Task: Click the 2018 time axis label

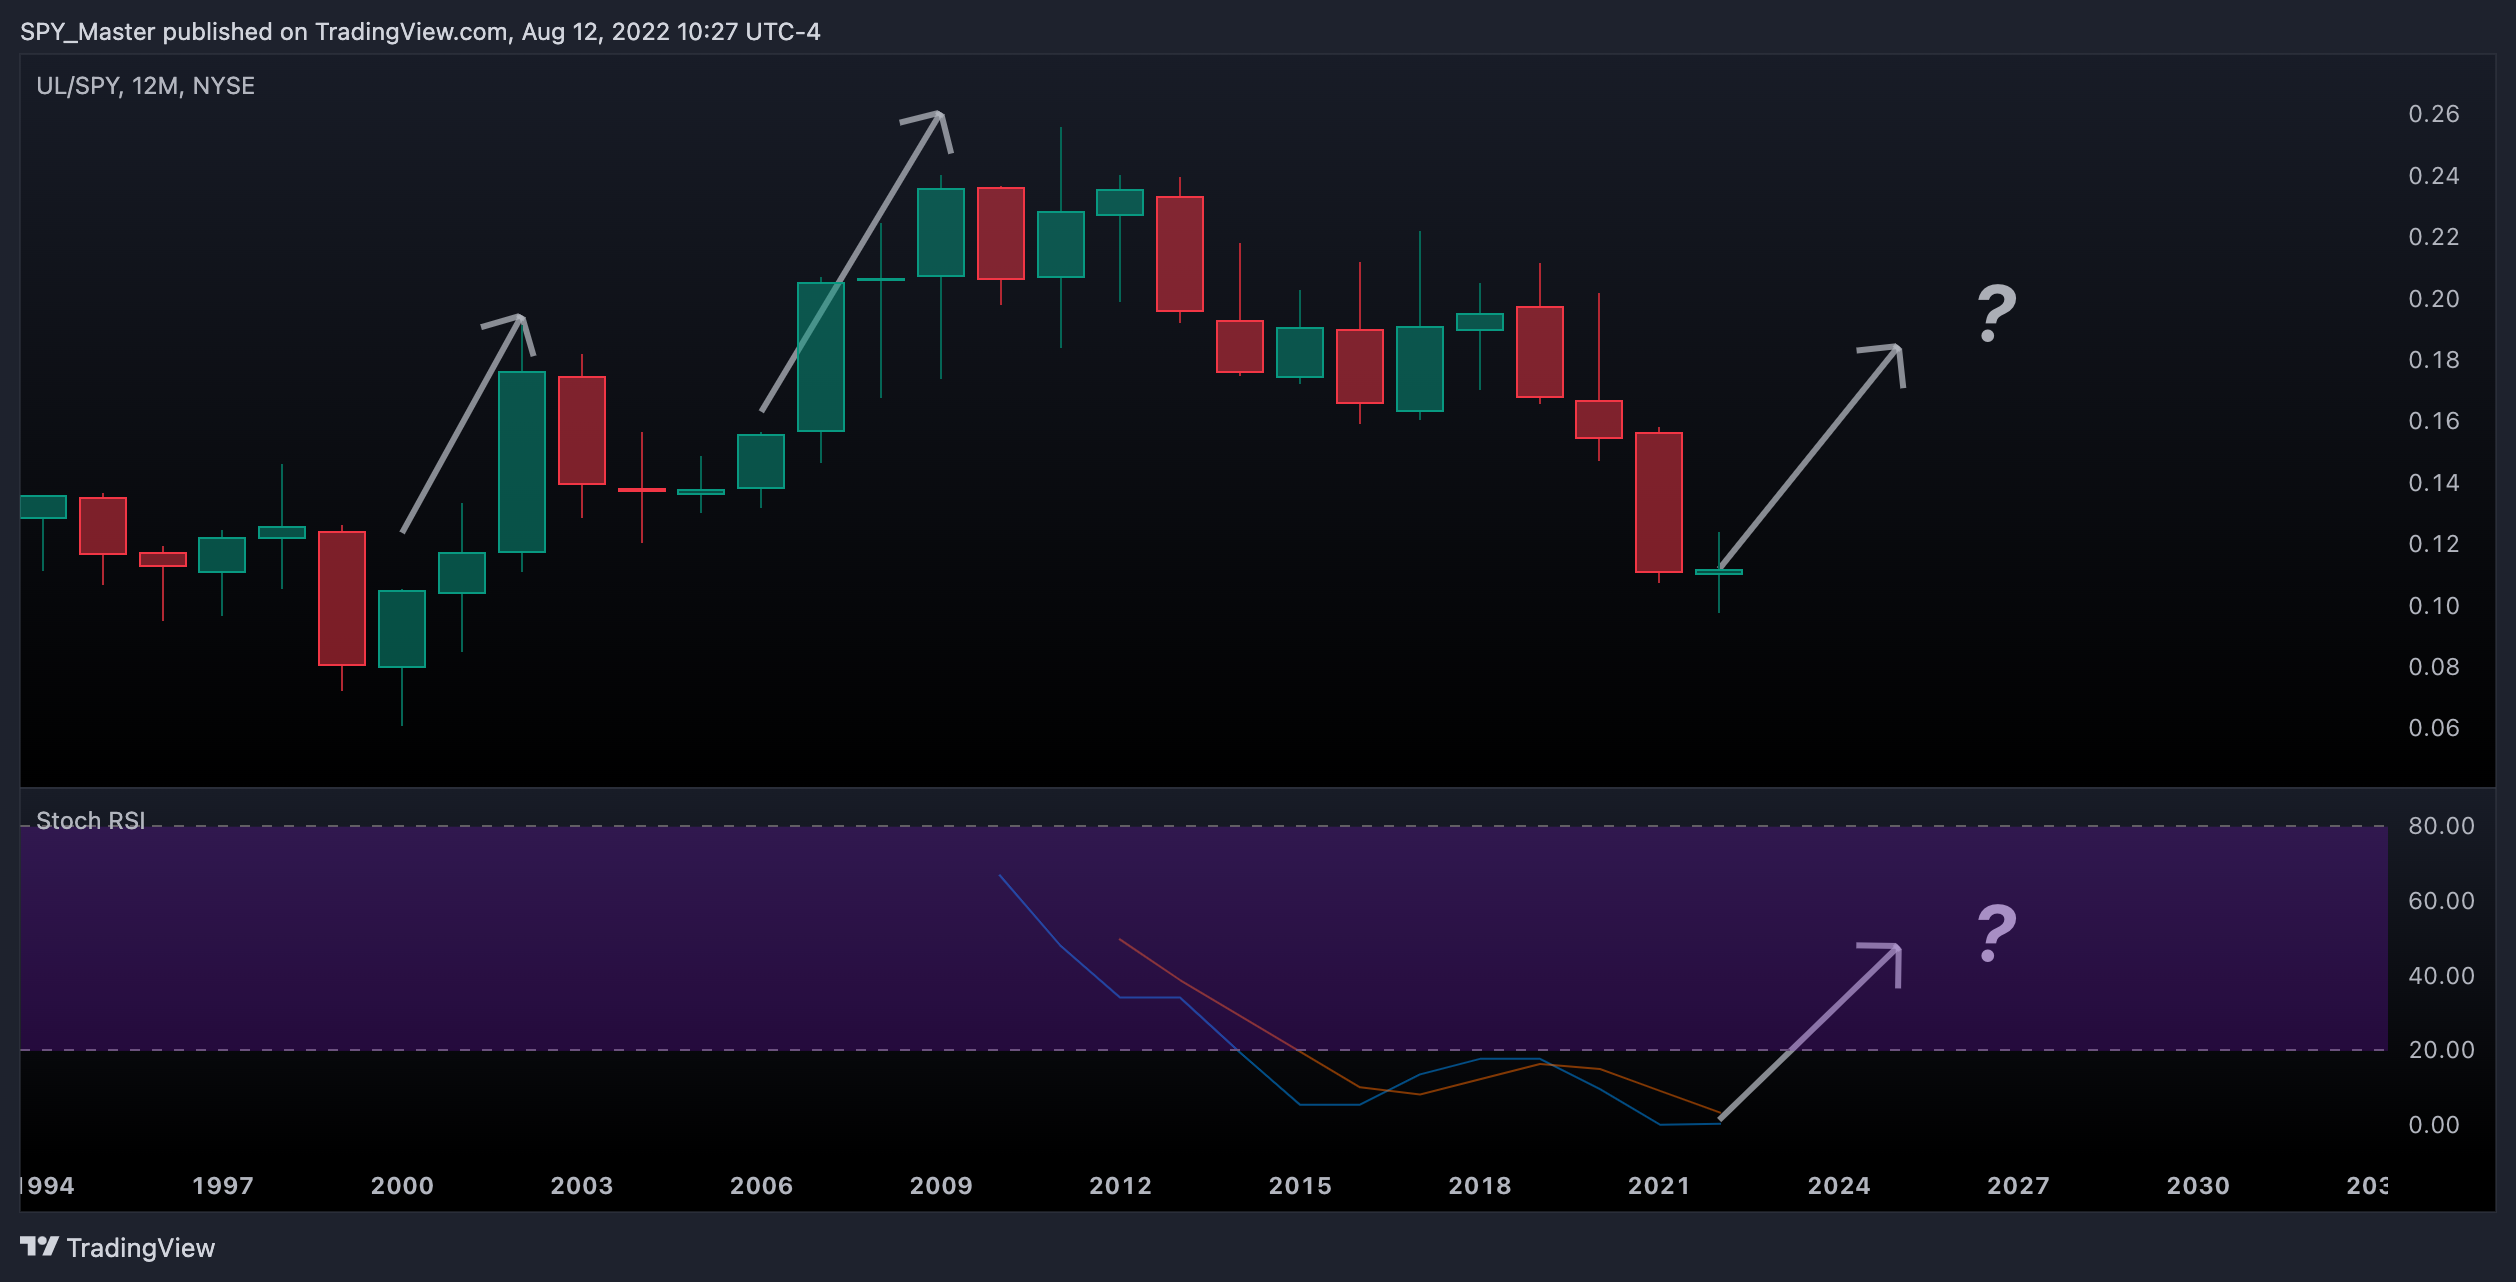Action: tap(1480, 1186)
